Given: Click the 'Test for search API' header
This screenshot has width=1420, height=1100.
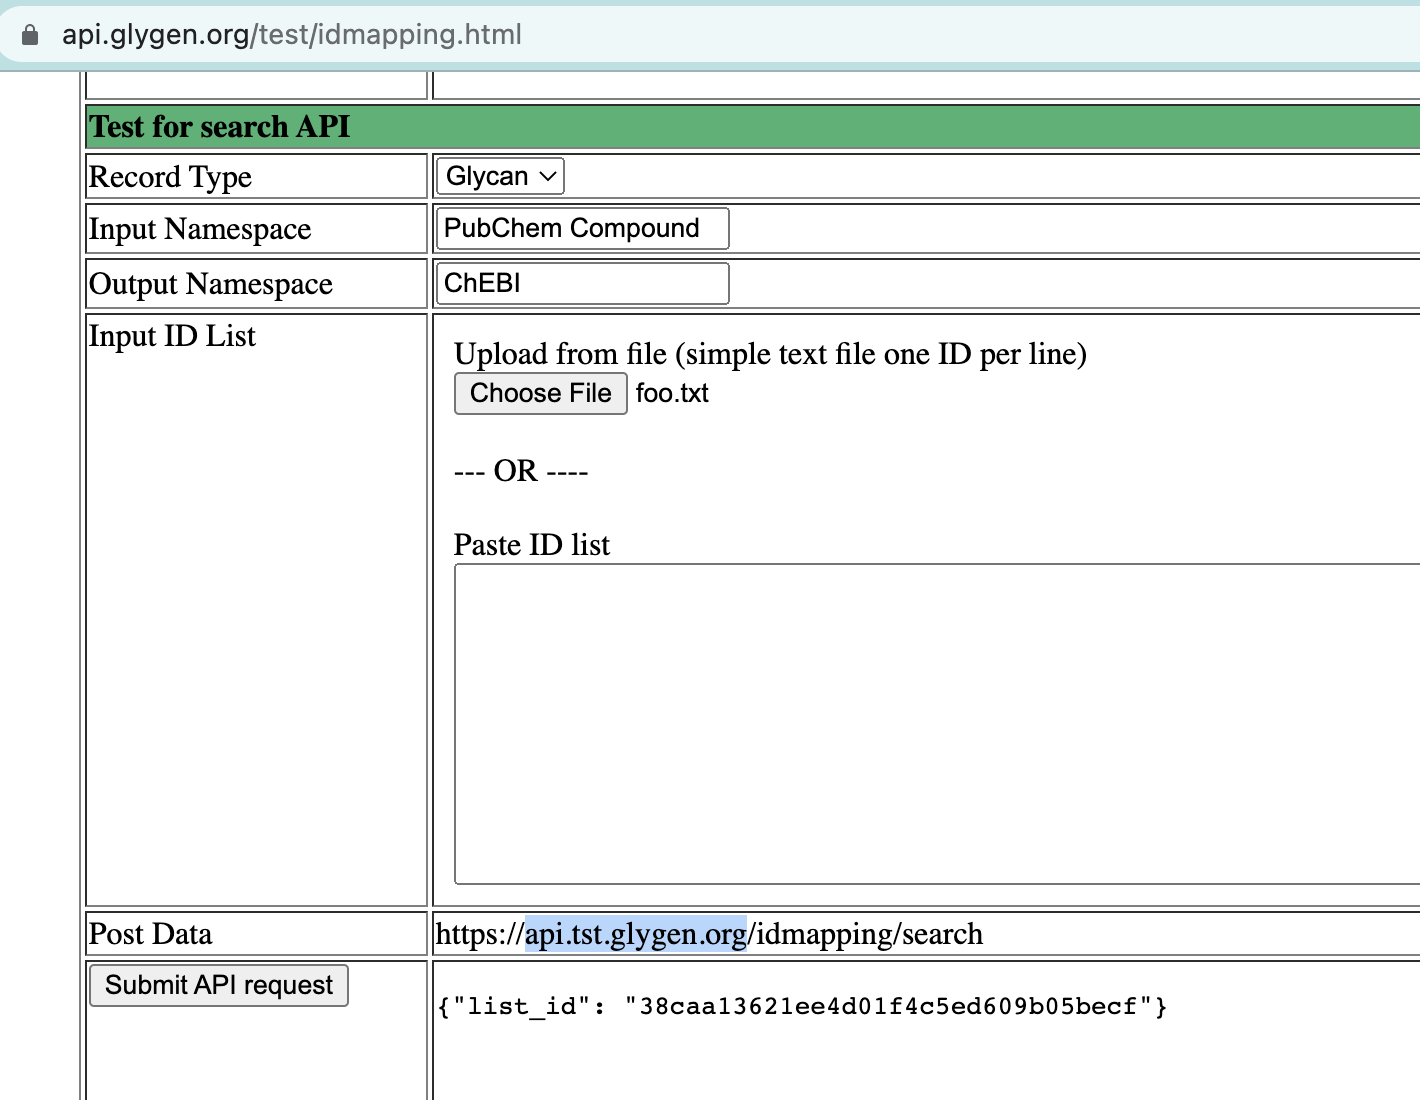Looking at the screenshot, I should tap(220, 127).
